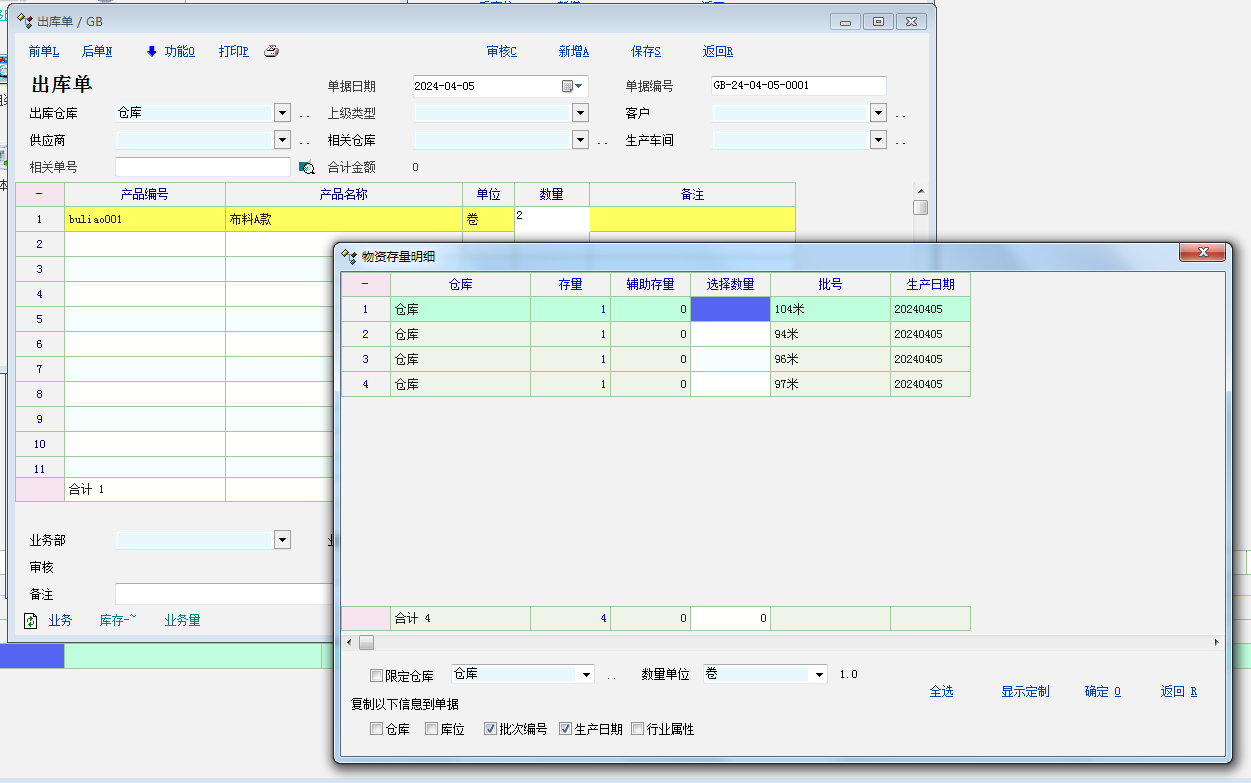This screenshot has width=1251, height=783.
Task: Click the 全选 link
Action: 941,691
